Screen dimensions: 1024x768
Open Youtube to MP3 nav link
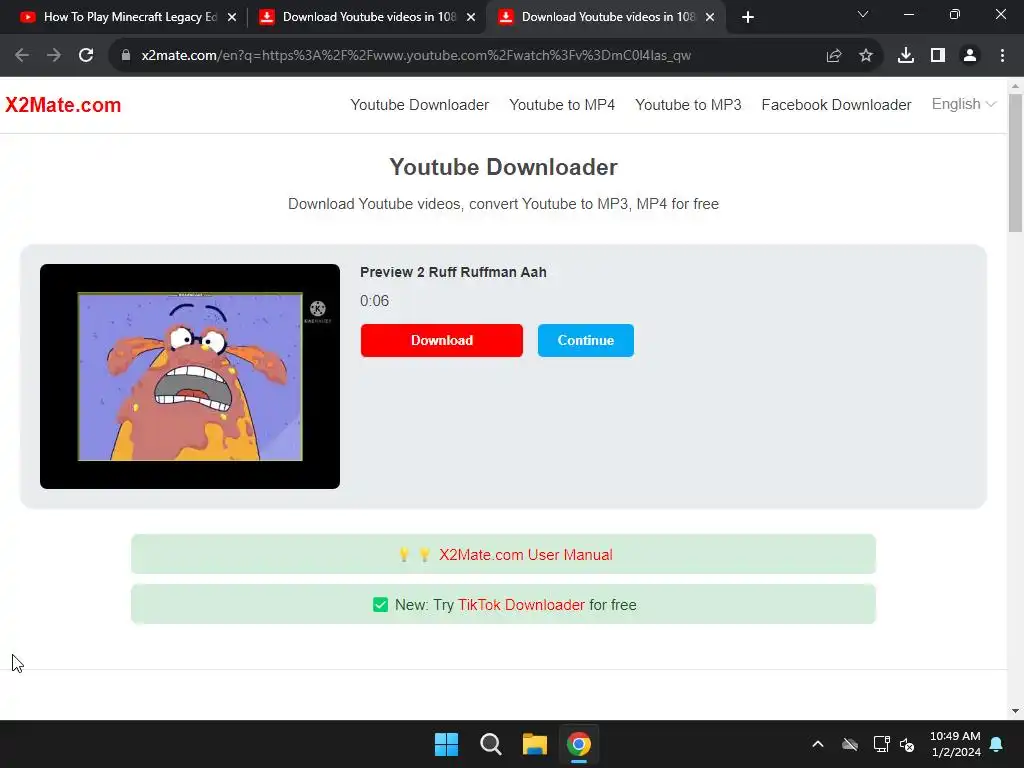tap(688, 105)
